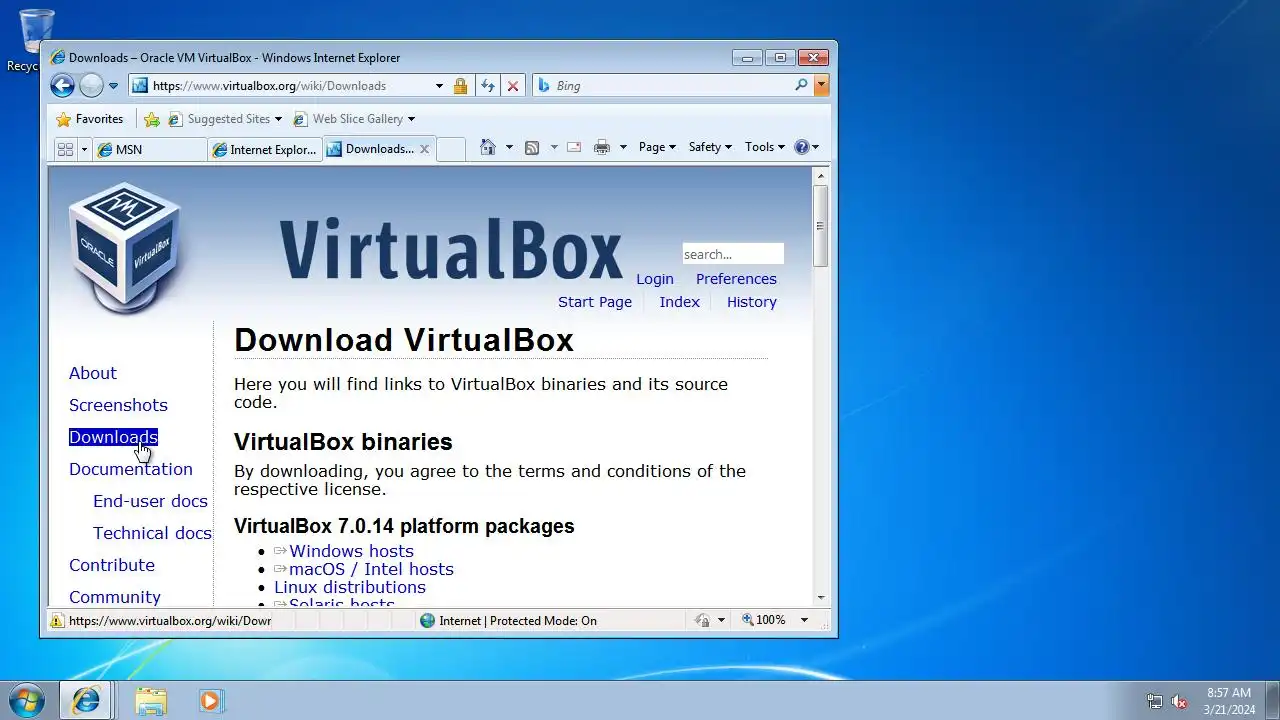The height and width of the screenshot is (720, 1280).
Task: Switch to the Internet Explorer tab
Action: pos(265,149)
